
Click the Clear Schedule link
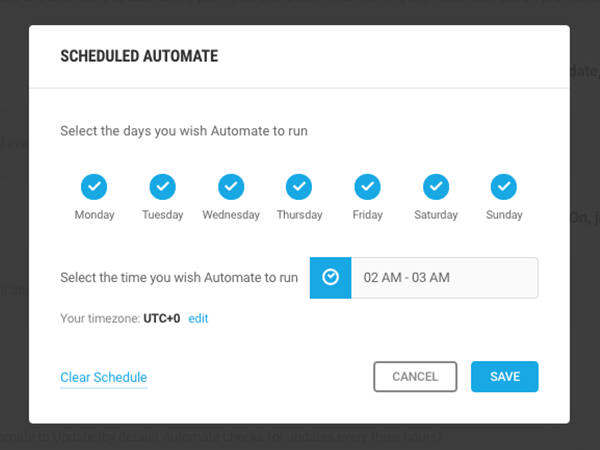point(104,377)
